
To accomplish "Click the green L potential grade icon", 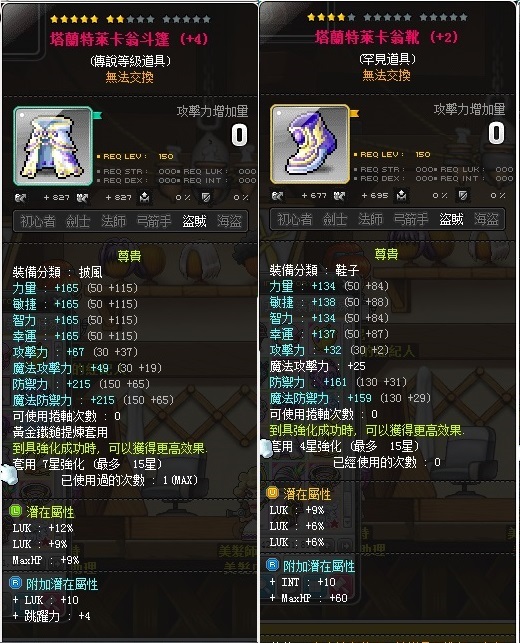I will (x=15, y=511).
